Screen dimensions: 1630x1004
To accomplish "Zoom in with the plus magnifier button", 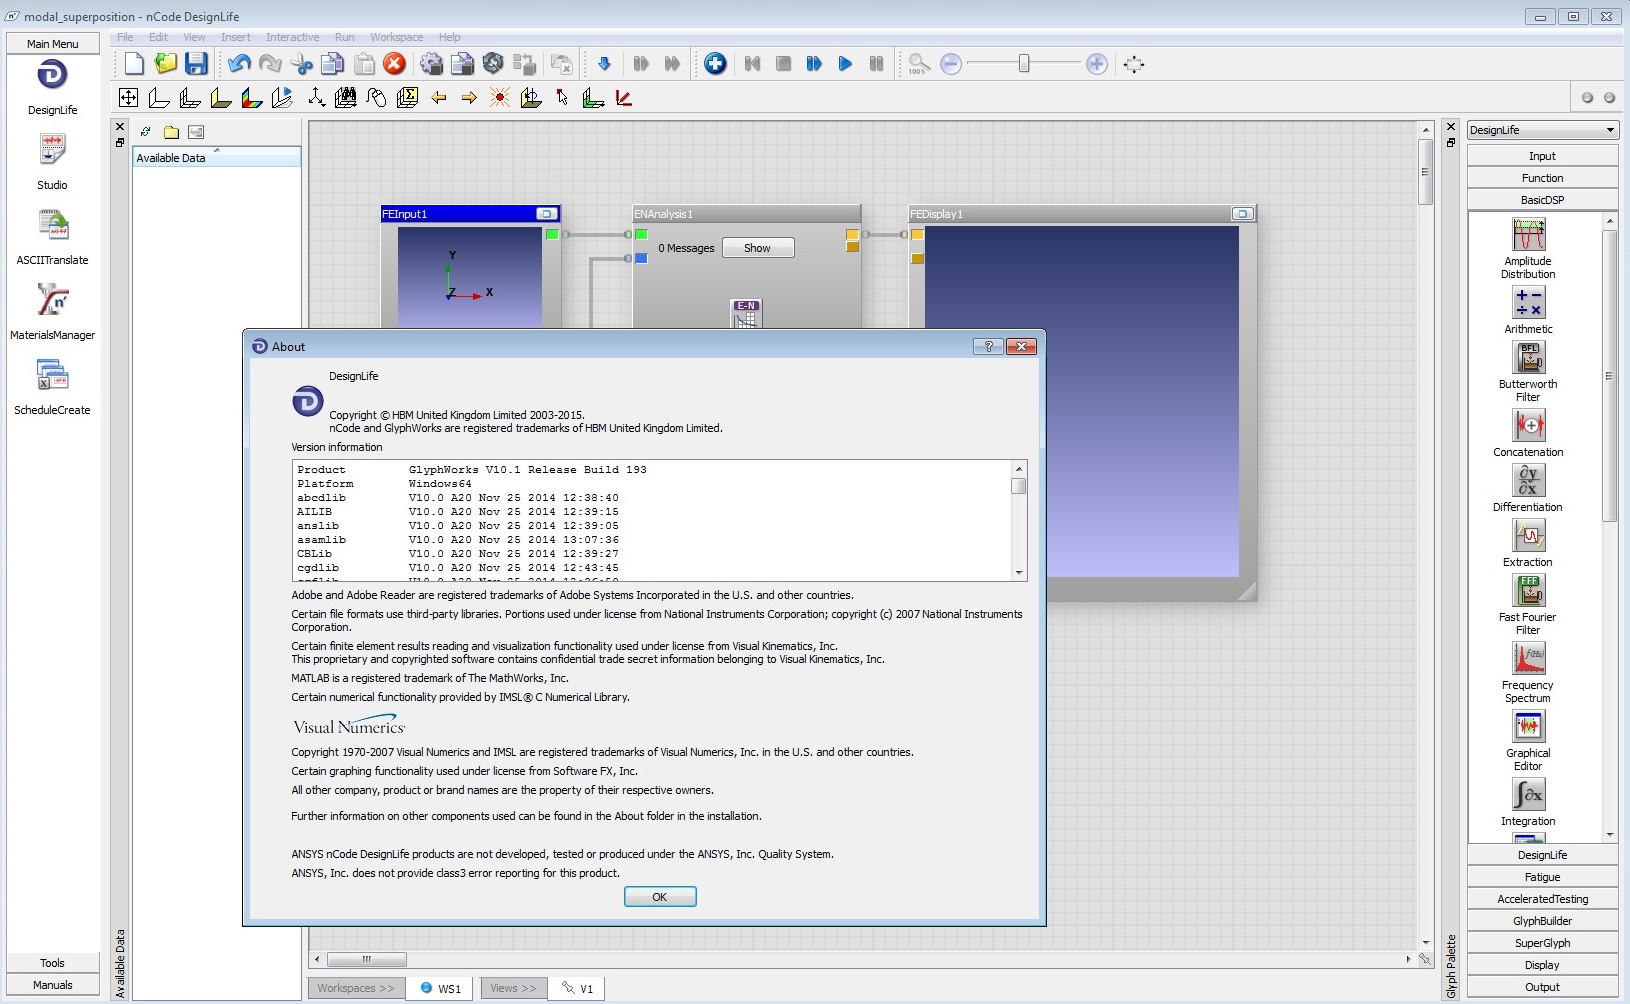I will coord(1097,64).
